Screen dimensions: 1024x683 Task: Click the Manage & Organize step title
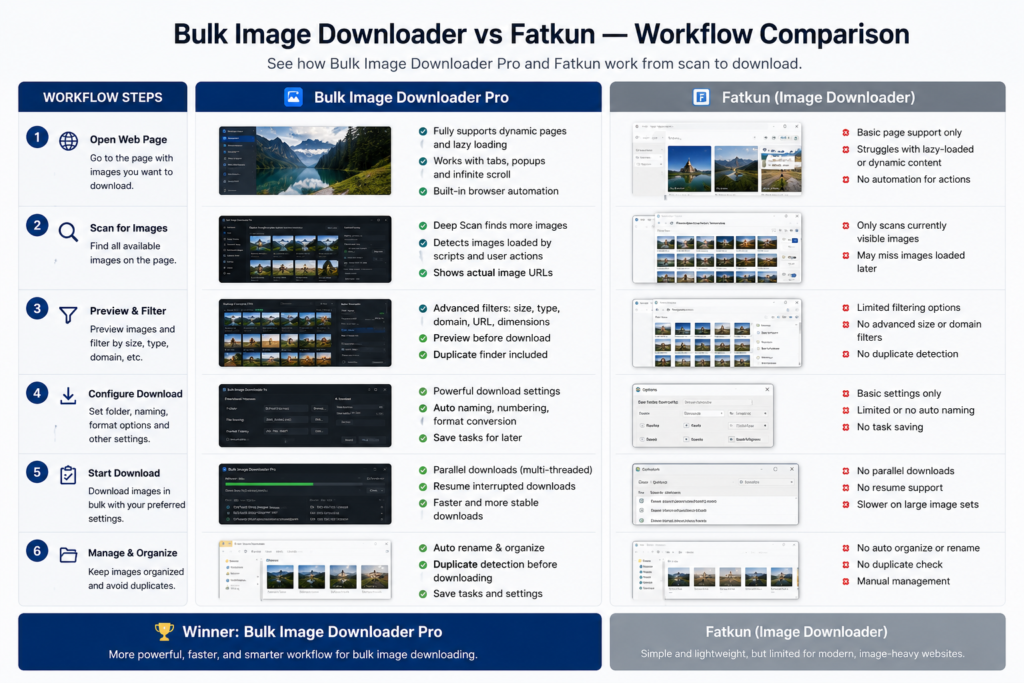133,552
